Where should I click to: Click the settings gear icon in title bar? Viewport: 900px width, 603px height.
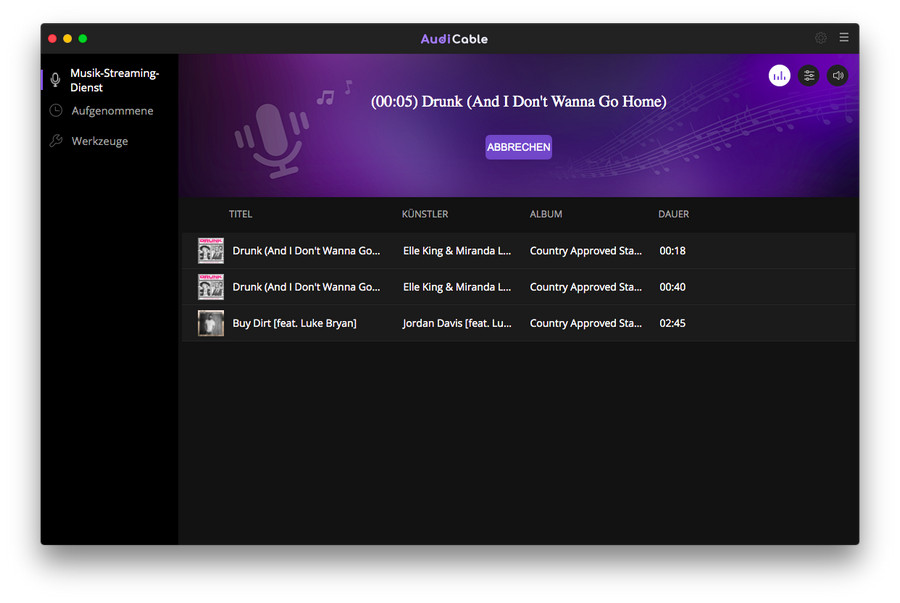tap(821, 38)
